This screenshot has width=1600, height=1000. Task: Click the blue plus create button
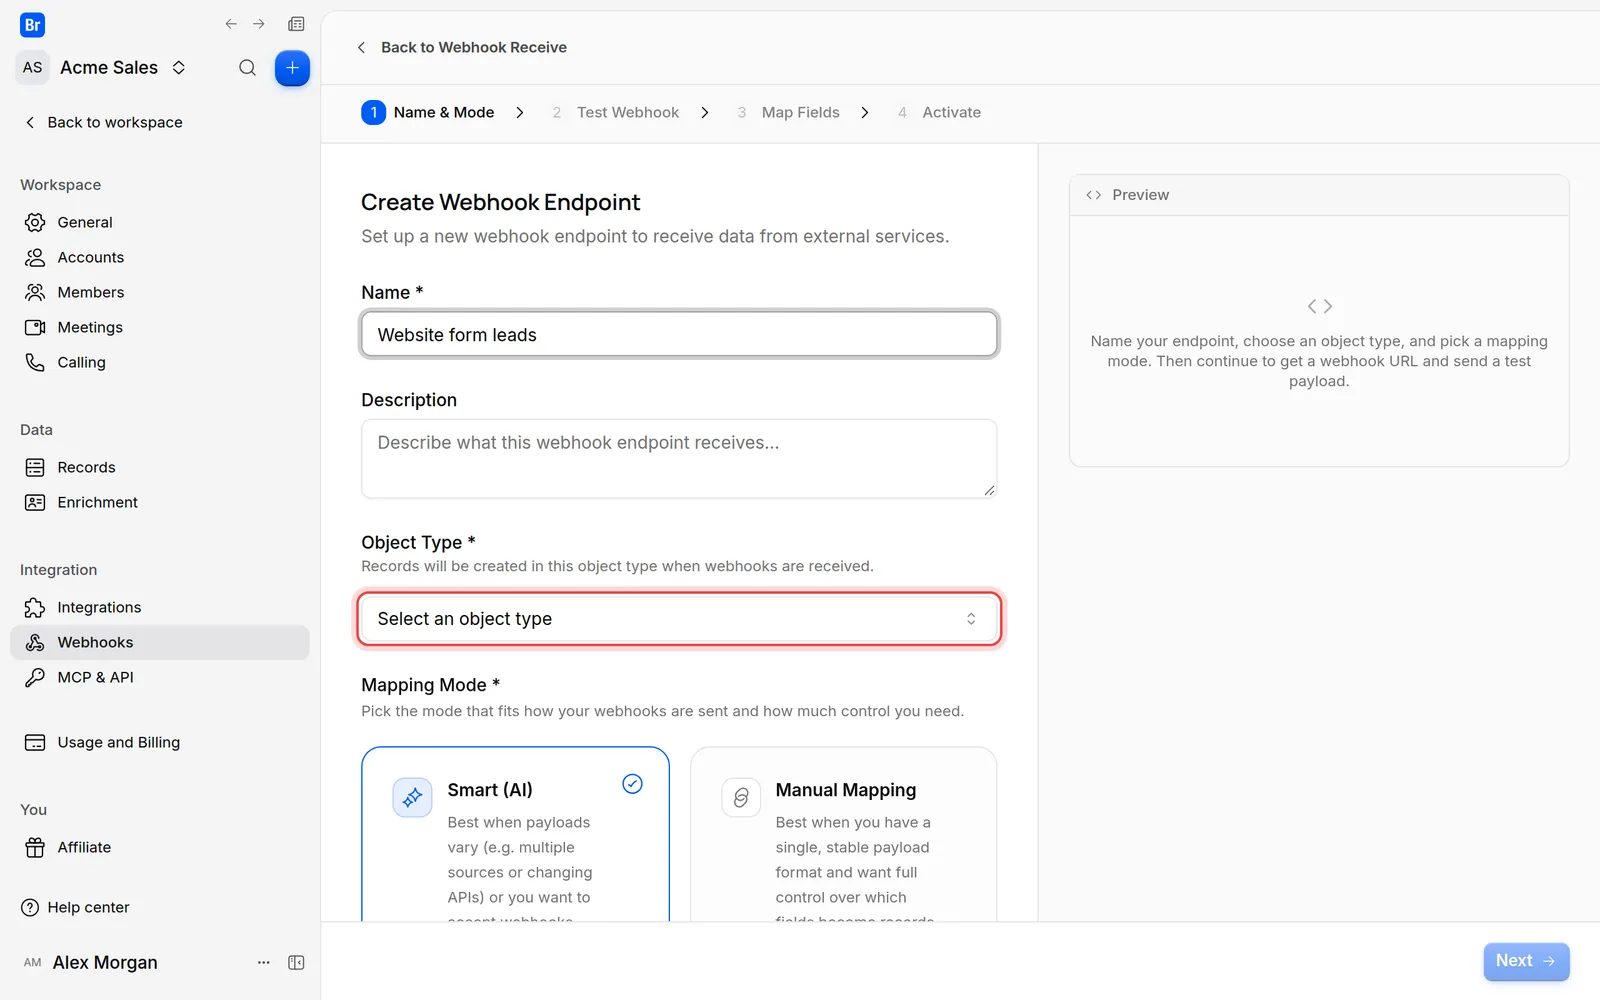[x=292, y=68]
